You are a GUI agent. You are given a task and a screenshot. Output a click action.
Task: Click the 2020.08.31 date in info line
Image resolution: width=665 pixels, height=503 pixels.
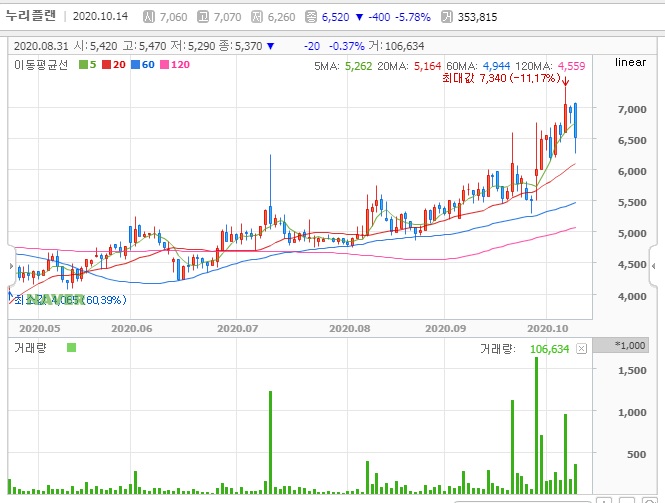click(x=41, y=46)
